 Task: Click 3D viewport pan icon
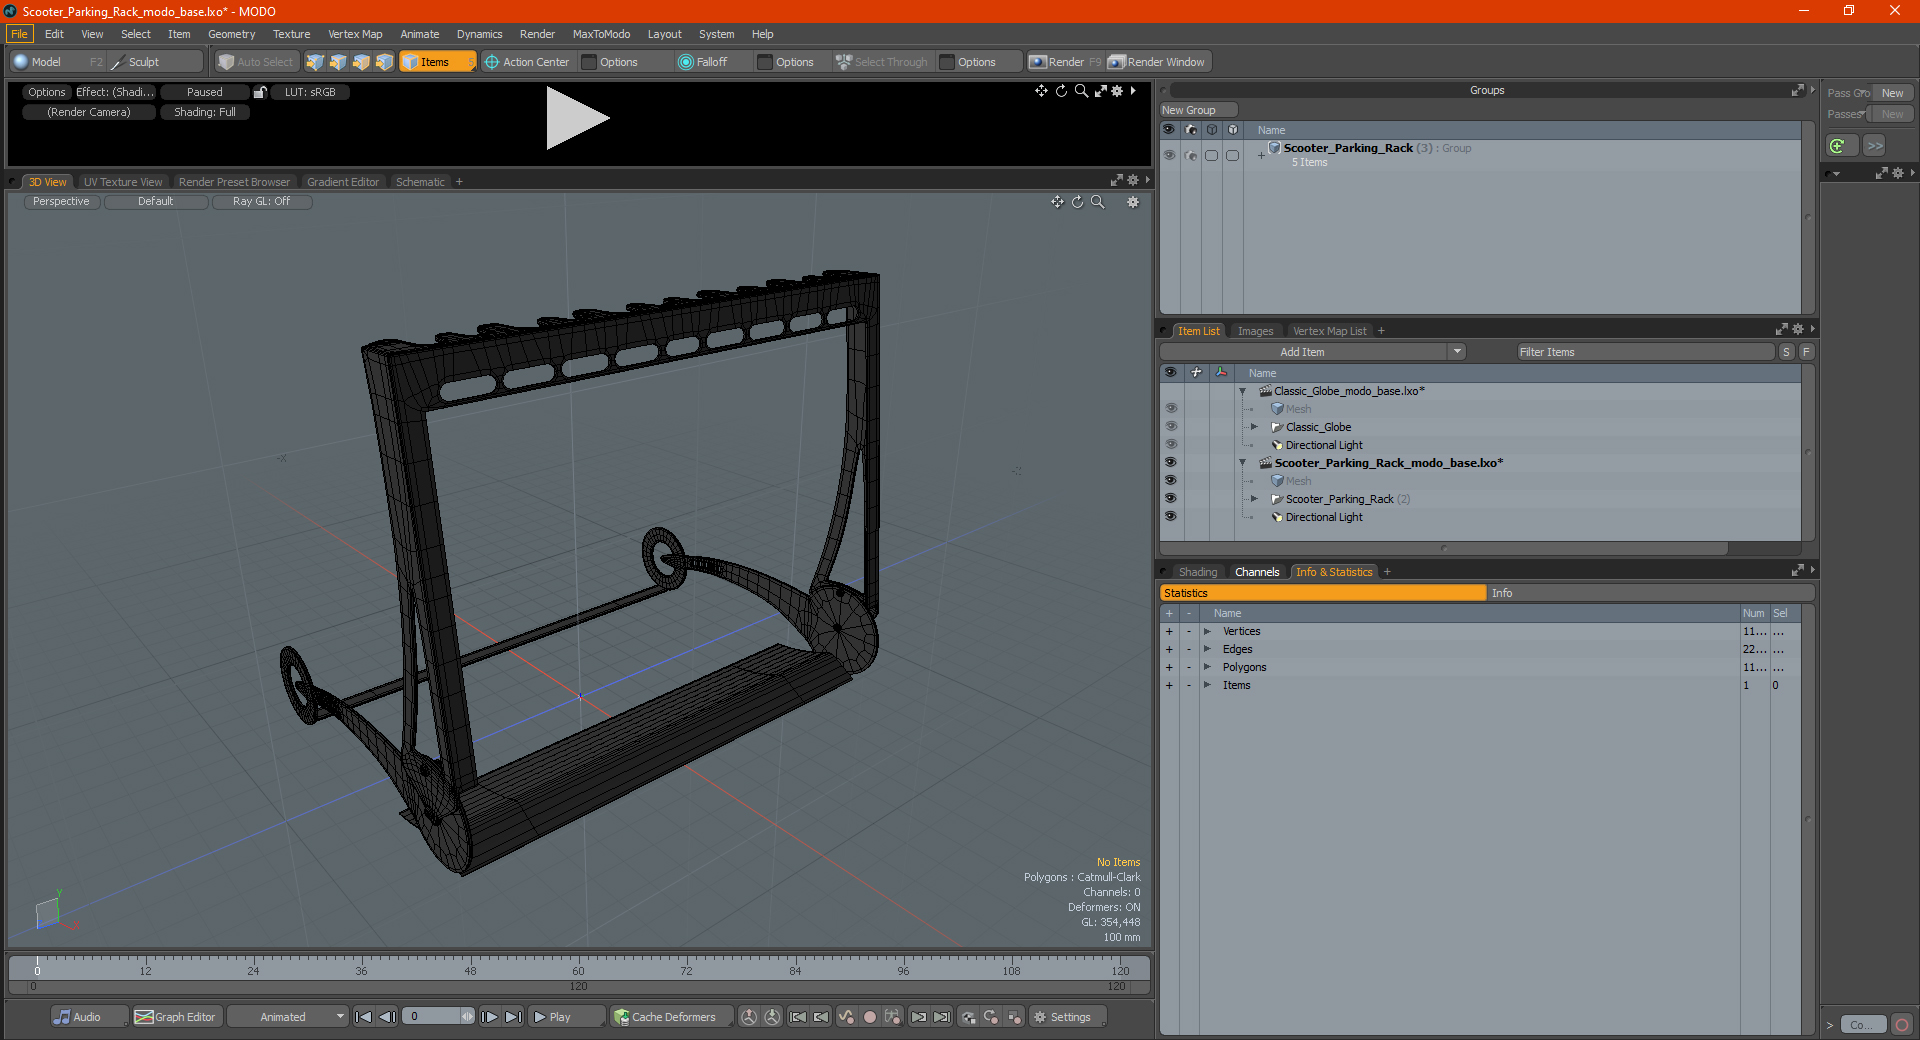click(x=1057, y=202)
